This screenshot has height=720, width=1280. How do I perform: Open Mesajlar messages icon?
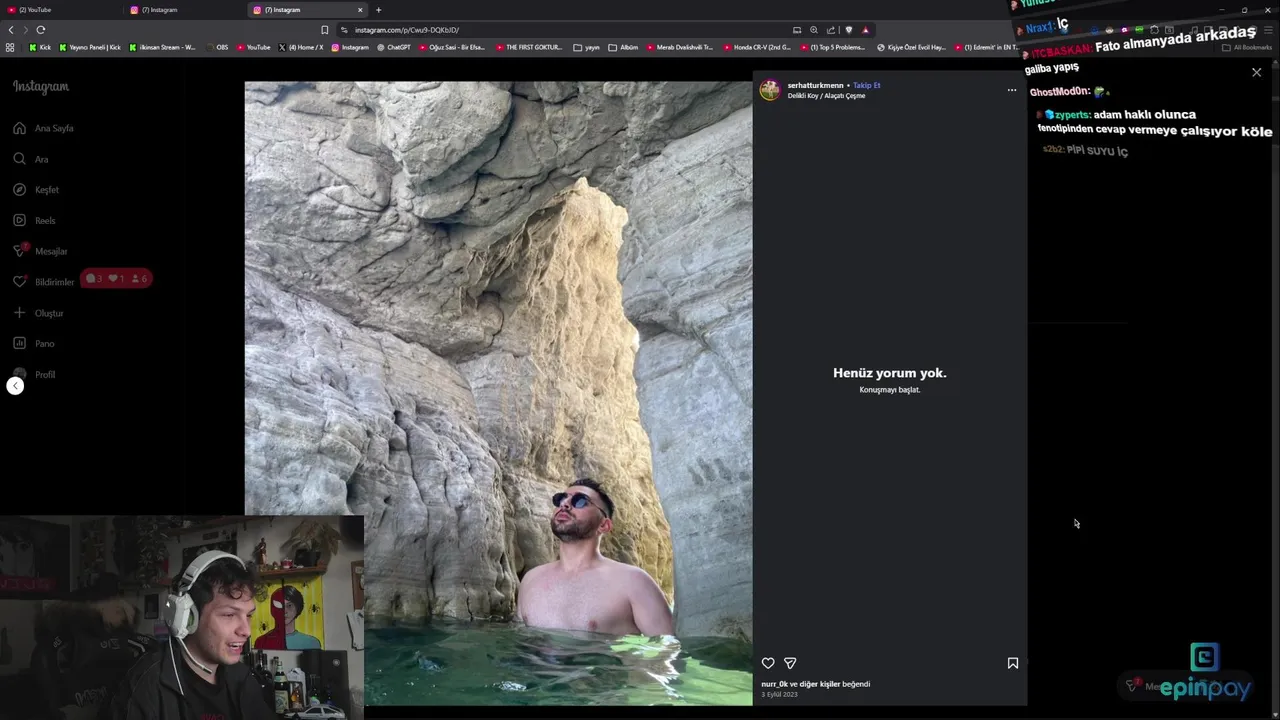[x=19, y=251]
